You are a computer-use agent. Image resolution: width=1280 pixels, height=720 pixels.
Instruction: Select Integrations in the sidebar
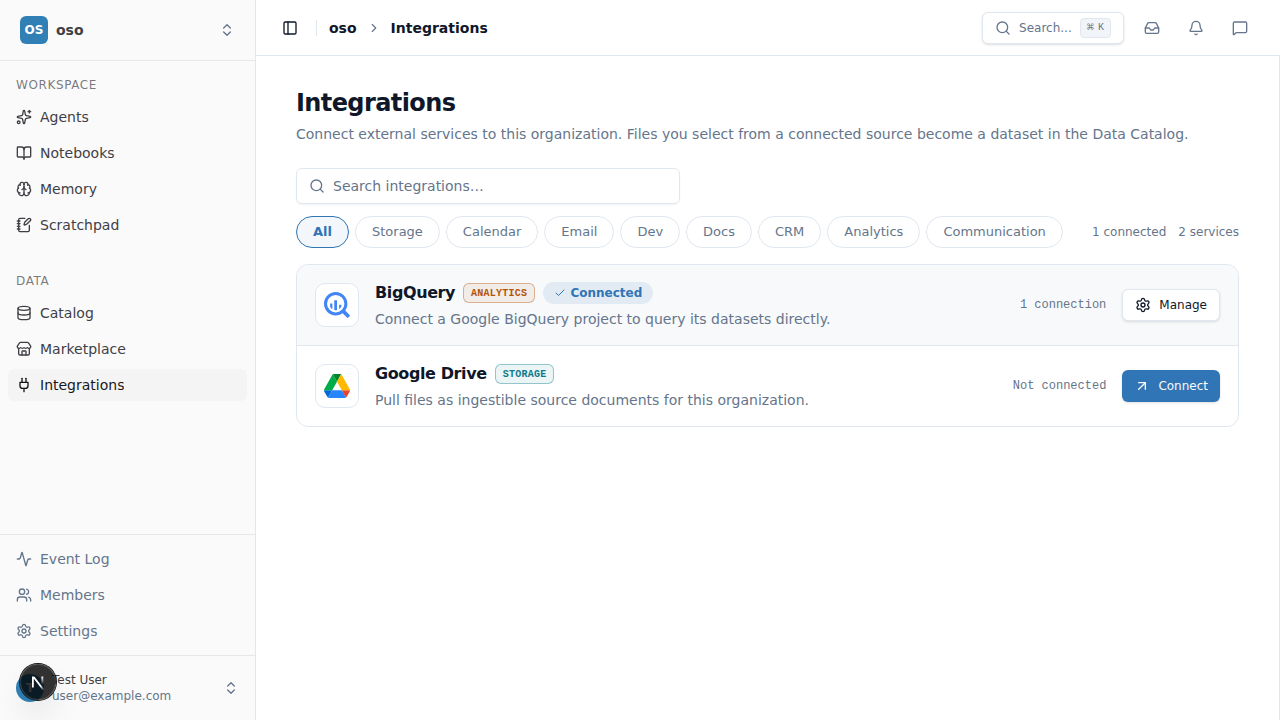pos(127,385)
